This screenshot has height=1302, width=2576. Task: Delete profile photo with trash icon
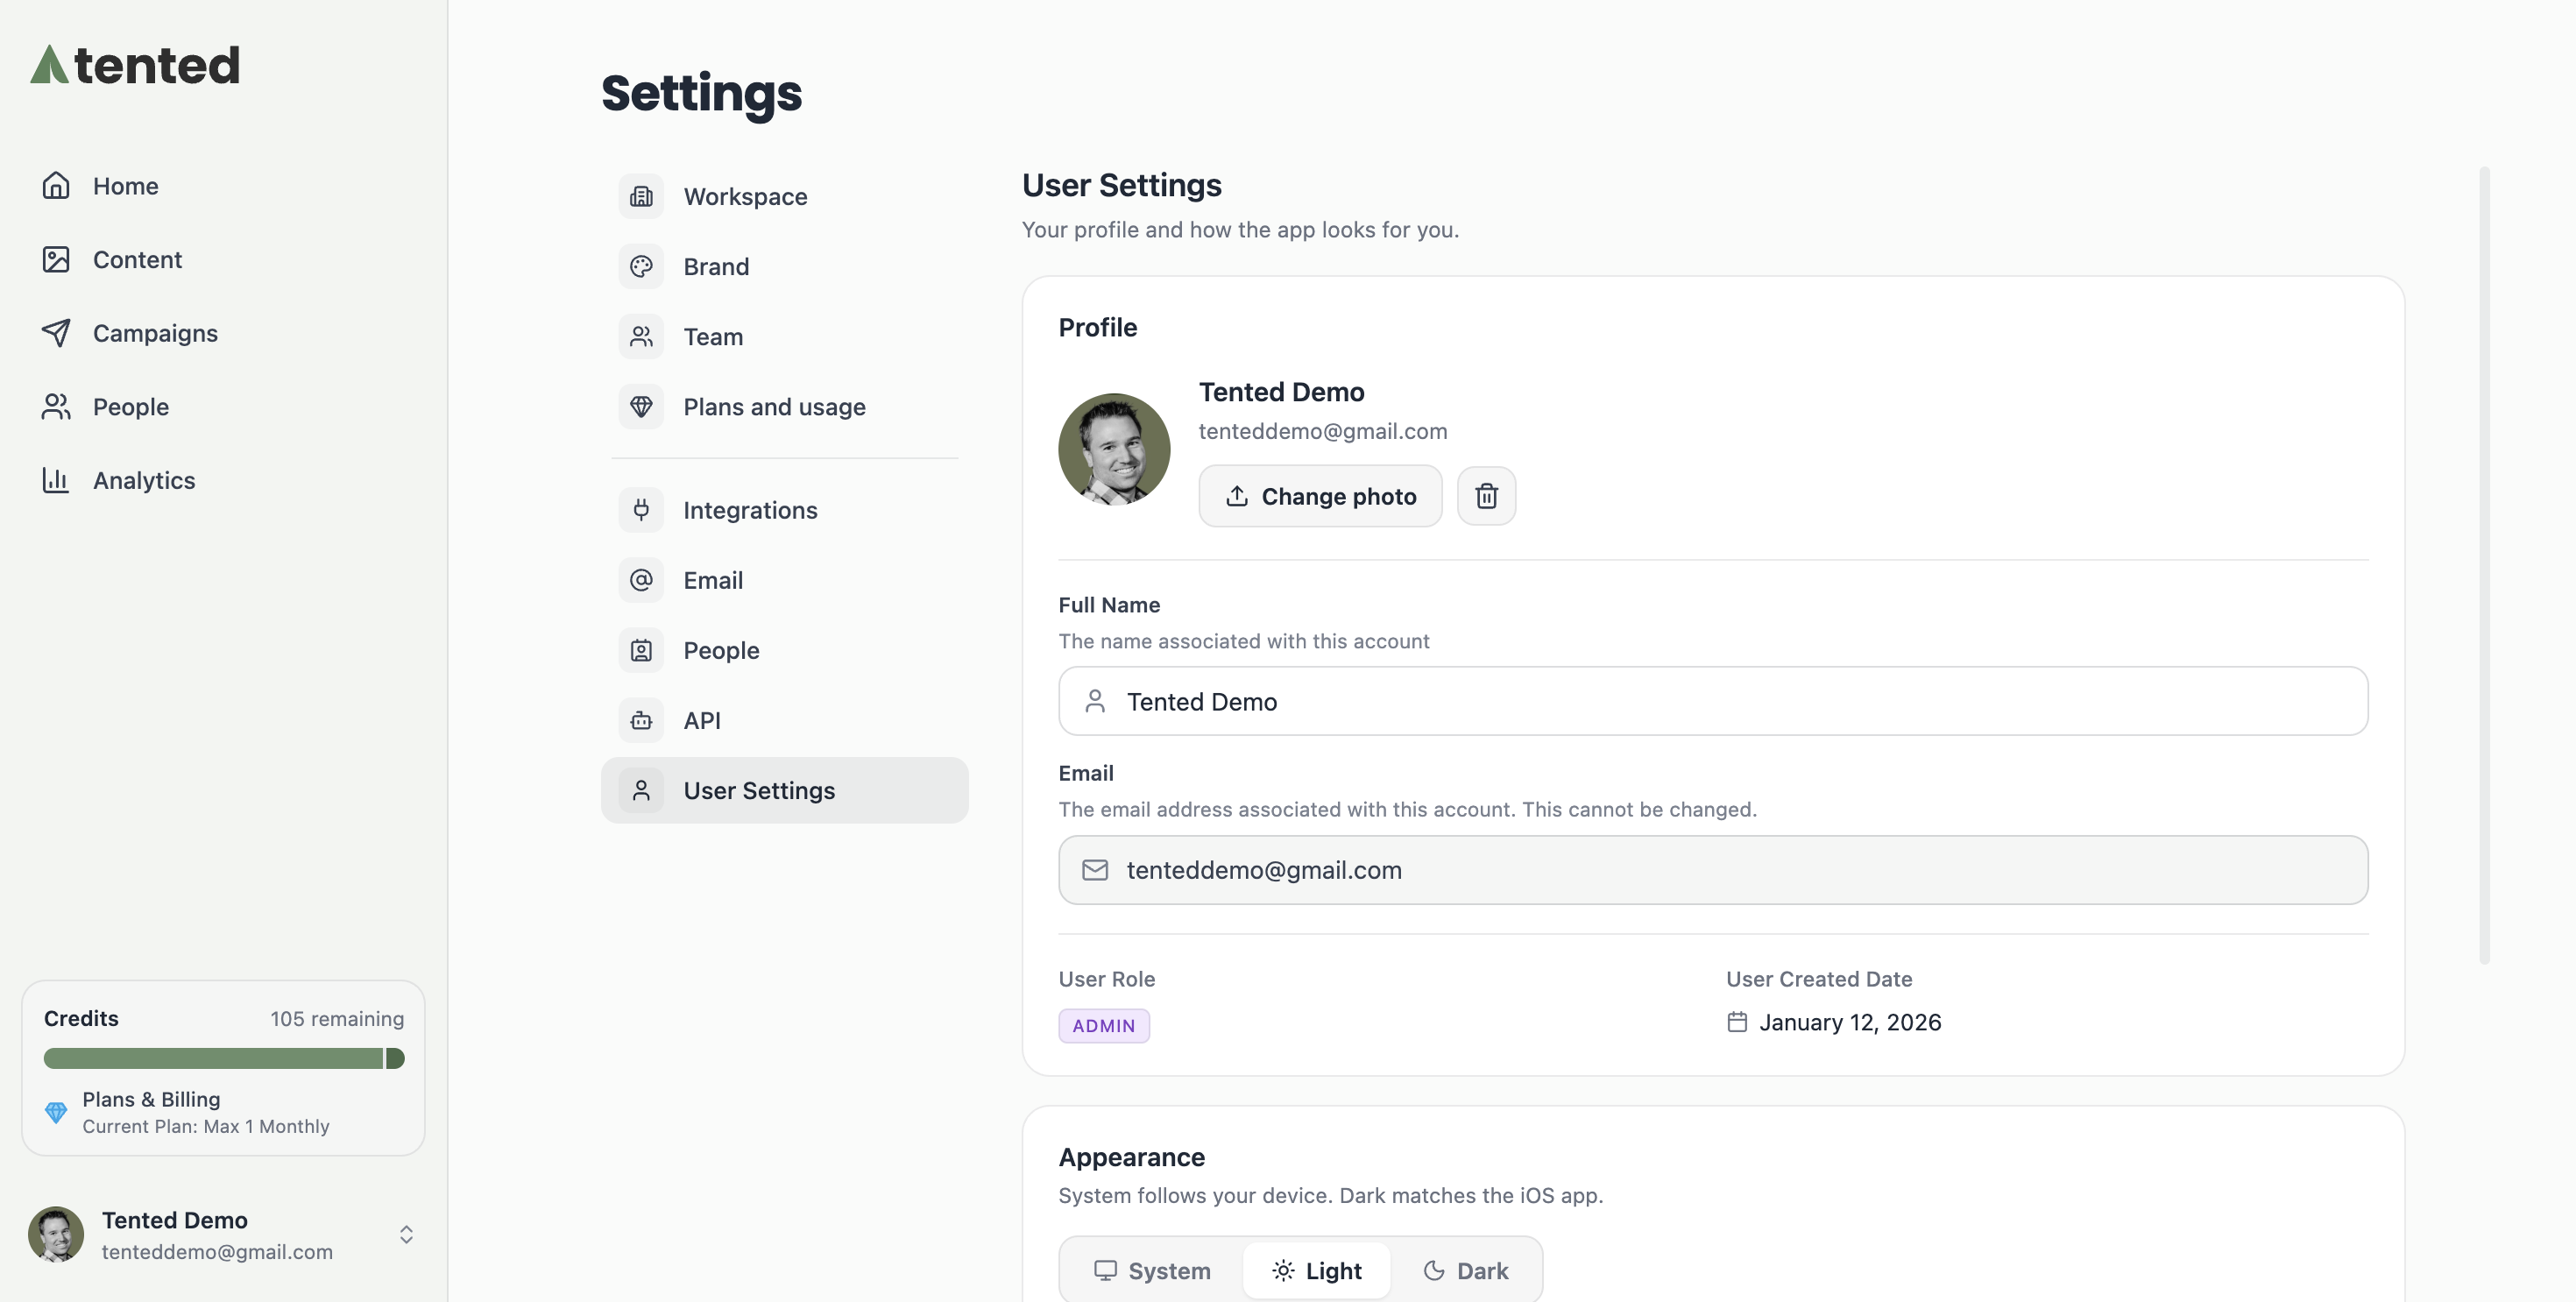[1486, 496]
